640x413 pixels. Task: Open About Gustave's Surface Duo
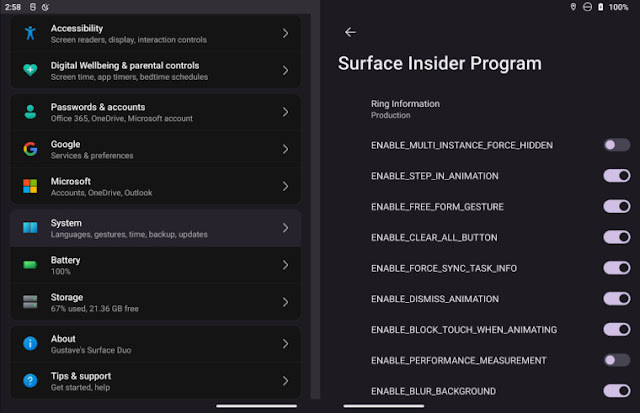coord(156,344)
